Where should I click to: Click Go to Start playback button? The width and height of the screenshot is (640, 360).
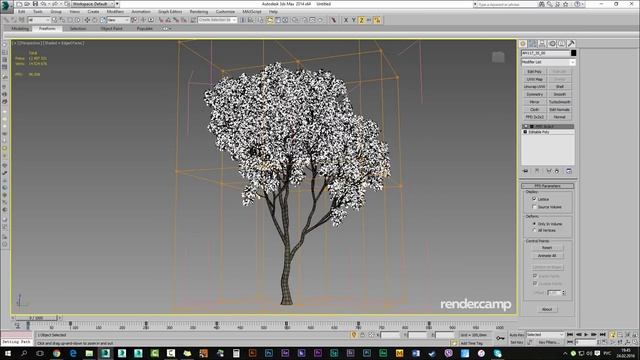[570, 335]
